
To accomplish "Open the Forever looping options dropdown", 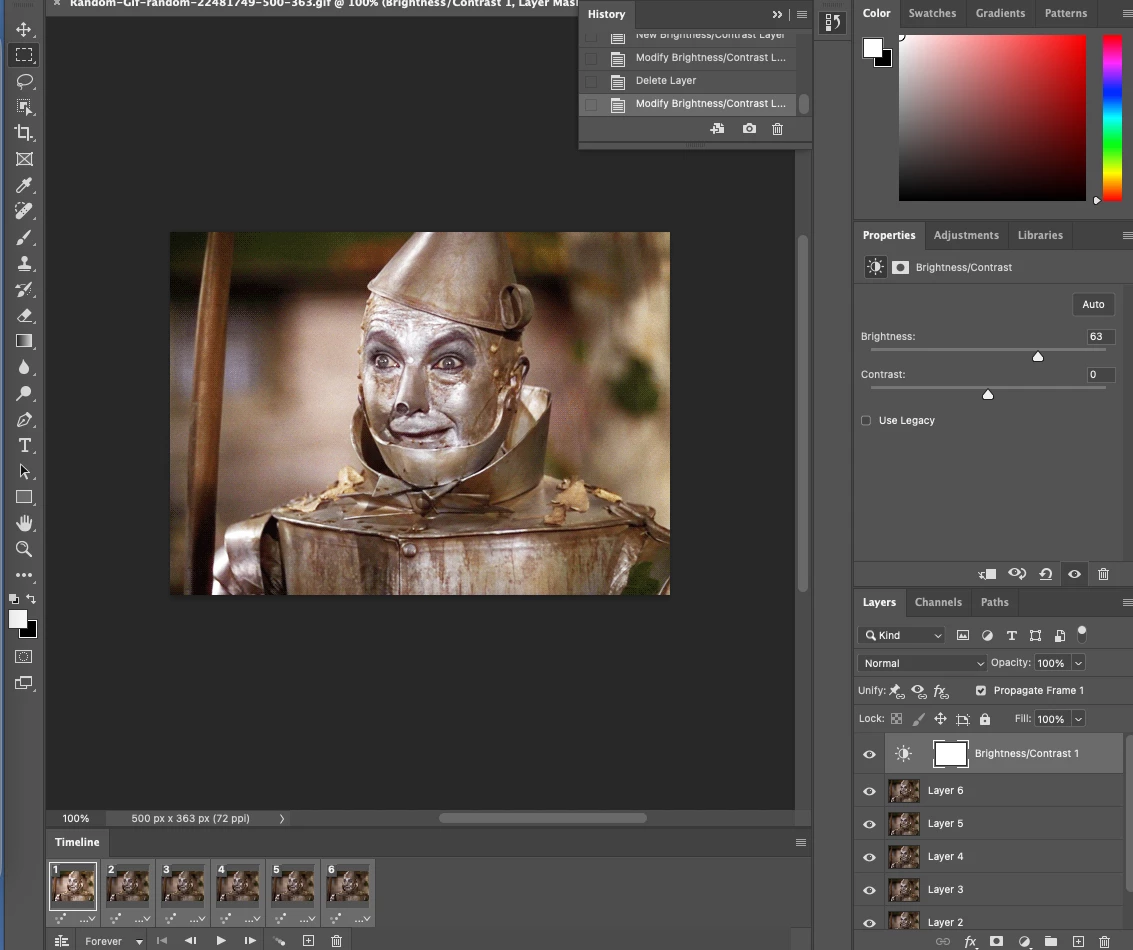I will [113, 941].
